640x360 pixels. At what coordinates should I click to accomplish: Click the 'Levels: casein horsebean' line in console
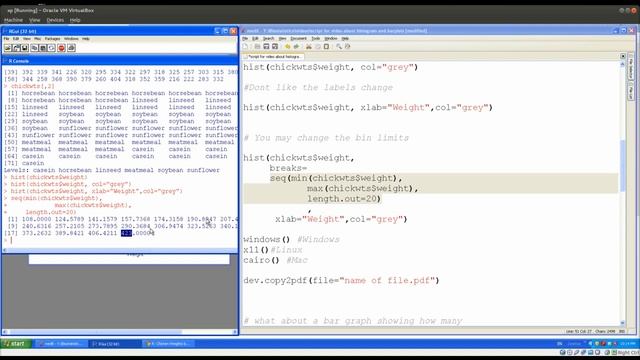point(111,170)
